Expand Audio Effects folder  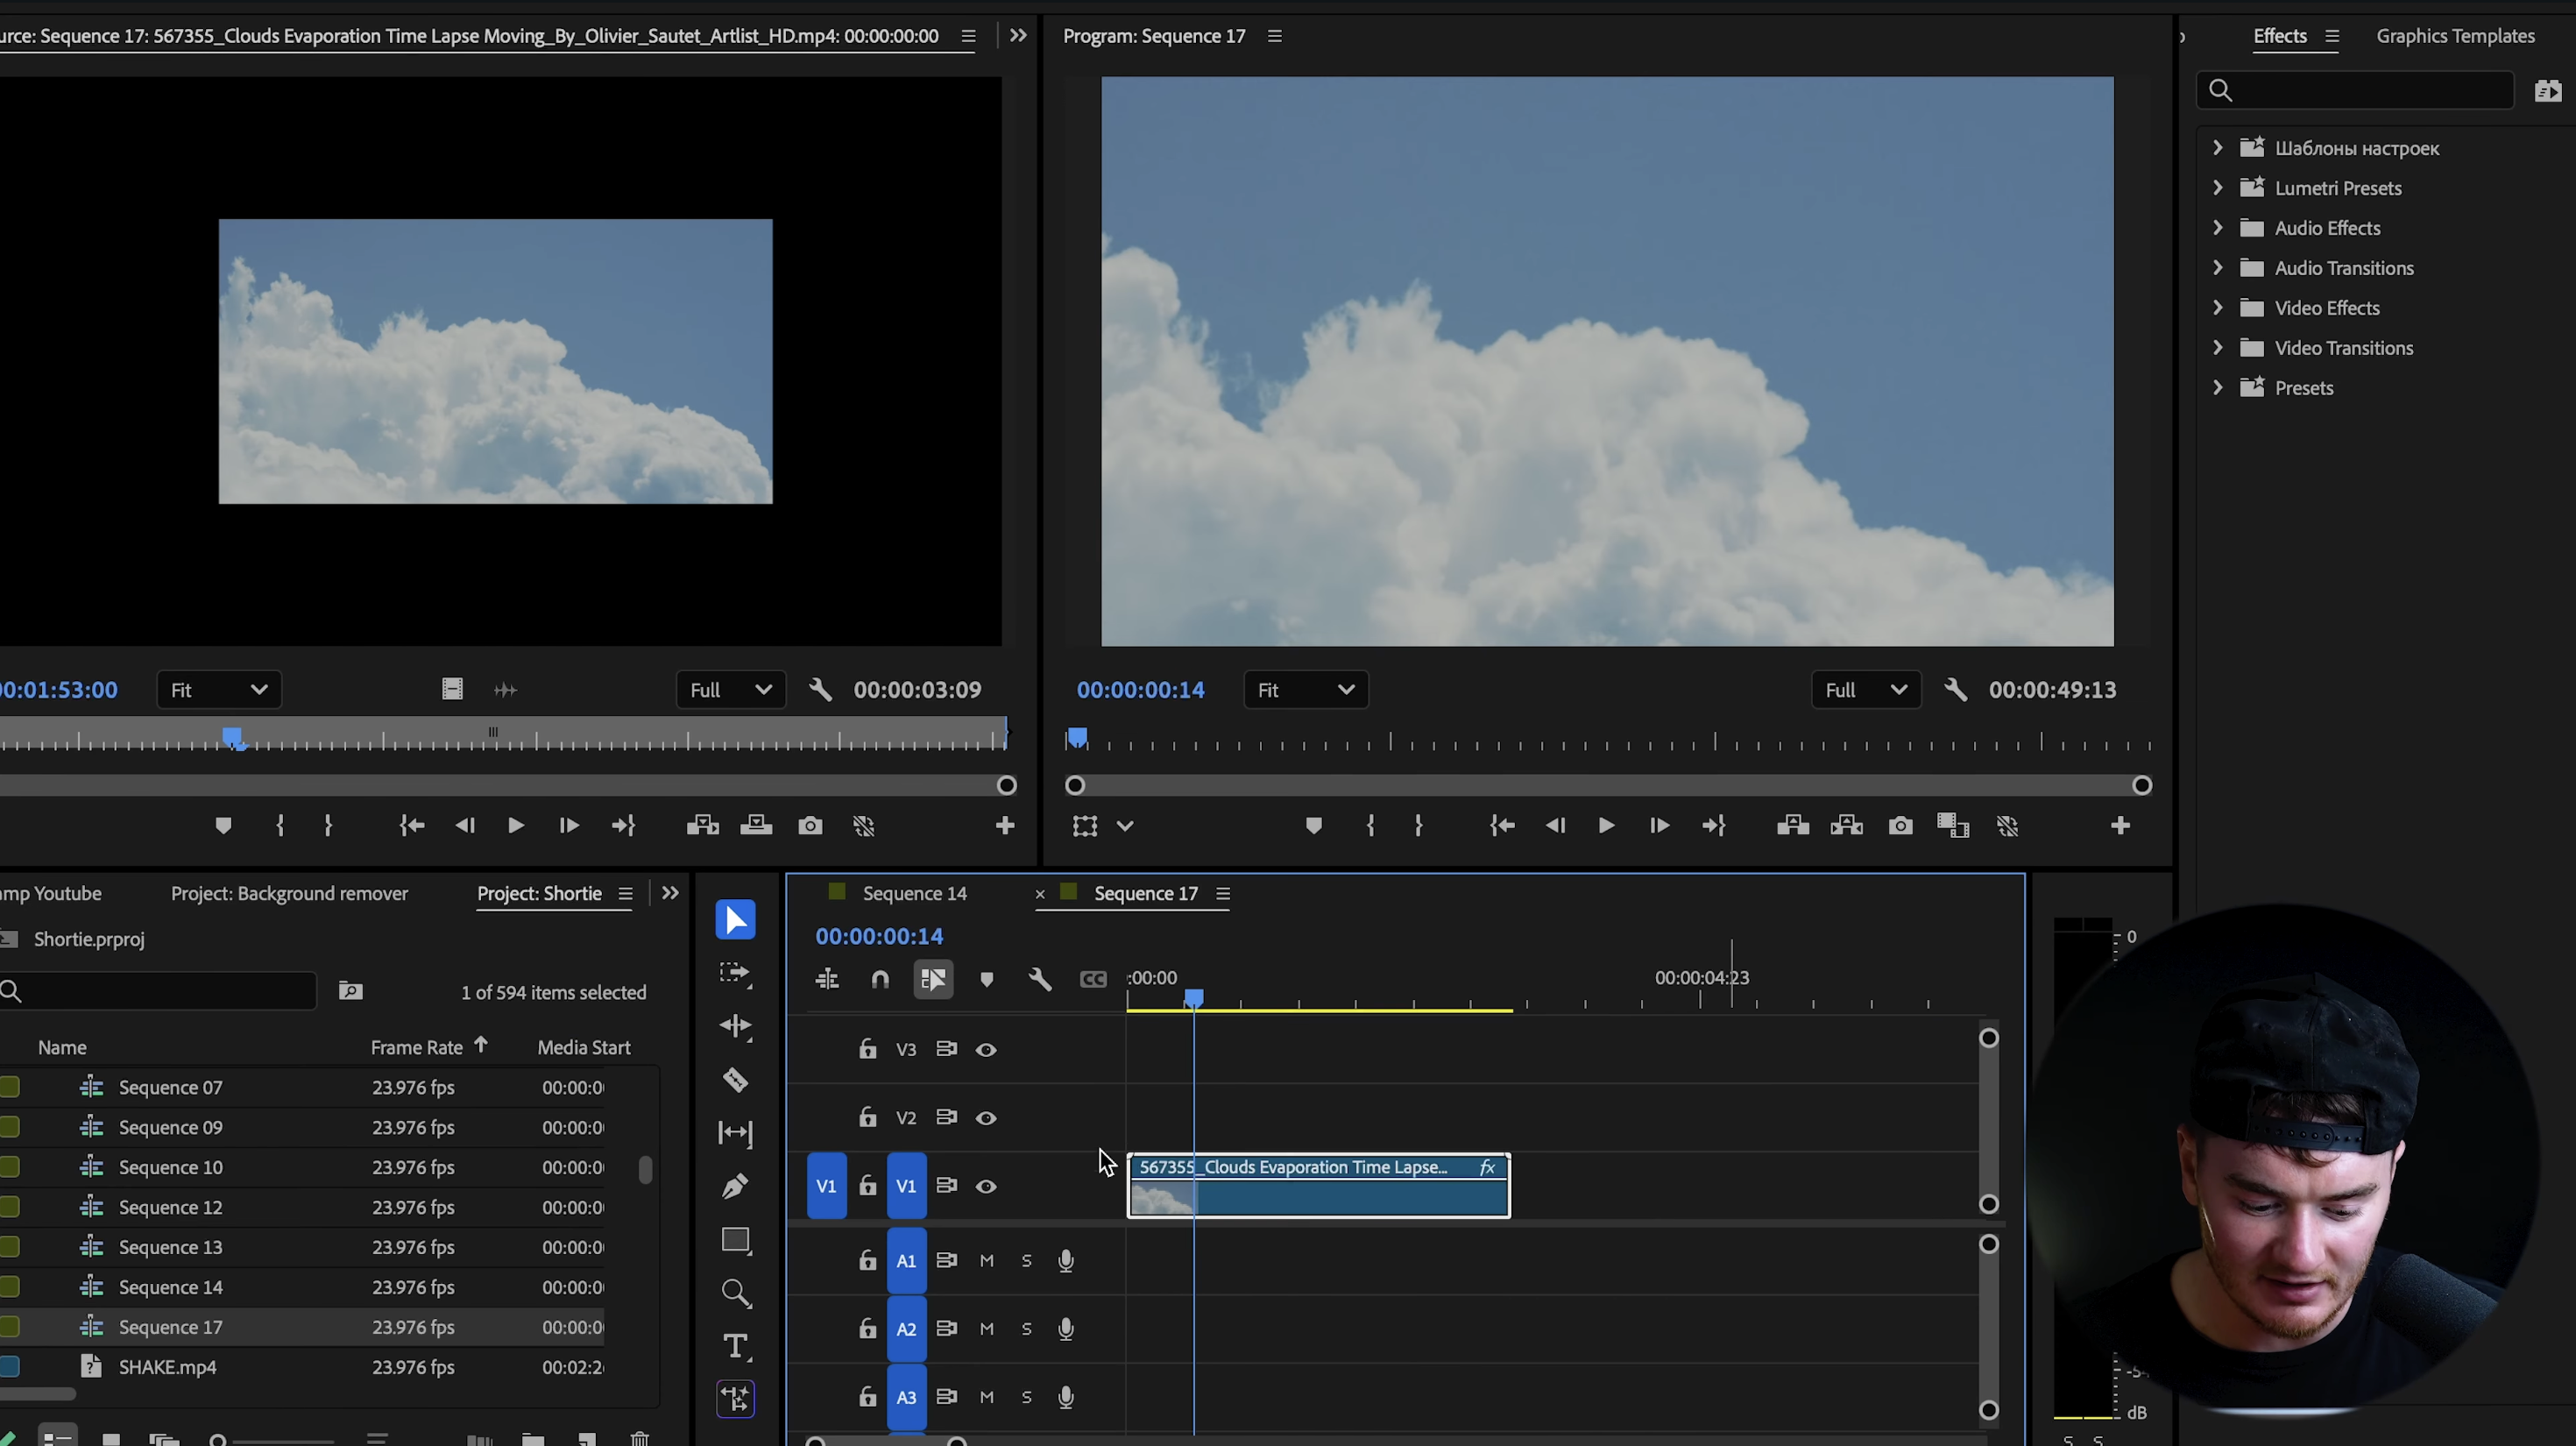click(x=2217, y=227)
